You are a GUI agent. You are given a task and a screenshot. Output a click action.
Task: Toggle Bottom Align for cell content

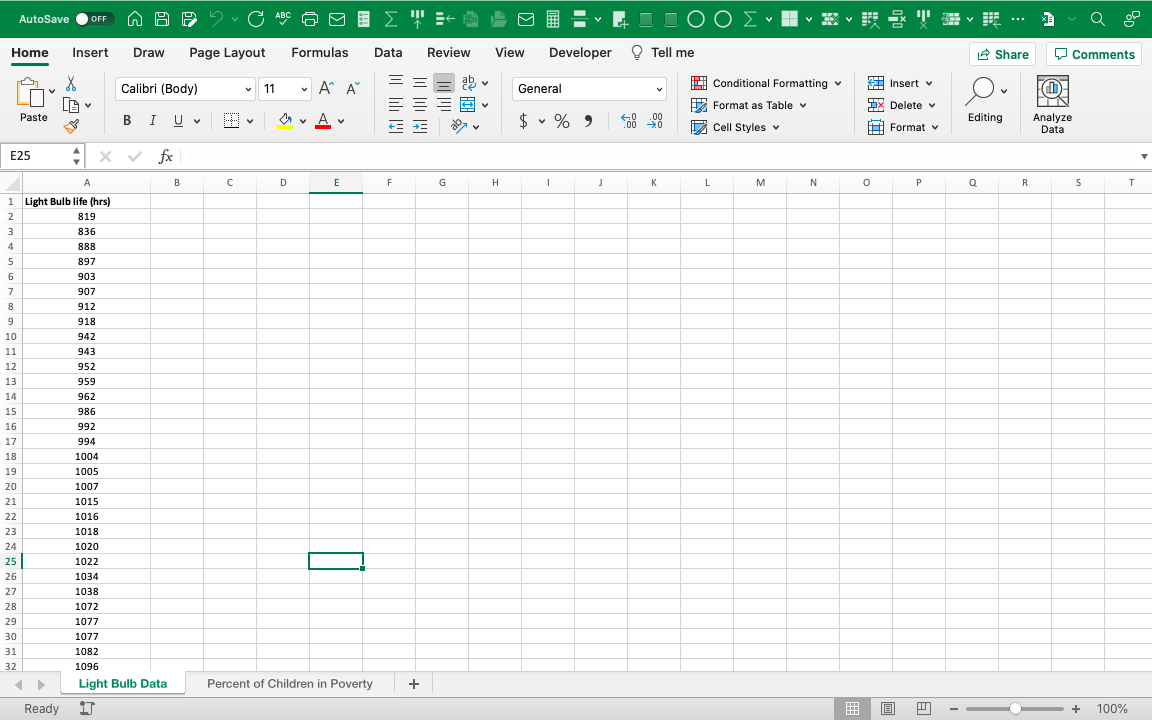444,83
